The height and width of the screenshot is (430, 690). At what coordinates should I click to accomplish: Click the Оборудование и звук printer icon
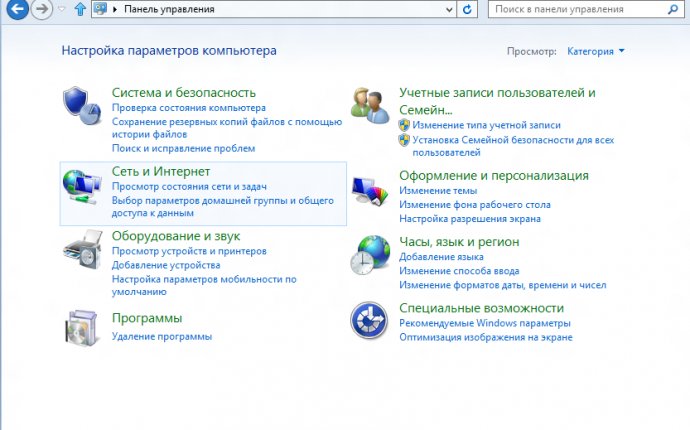pos(82,249)
